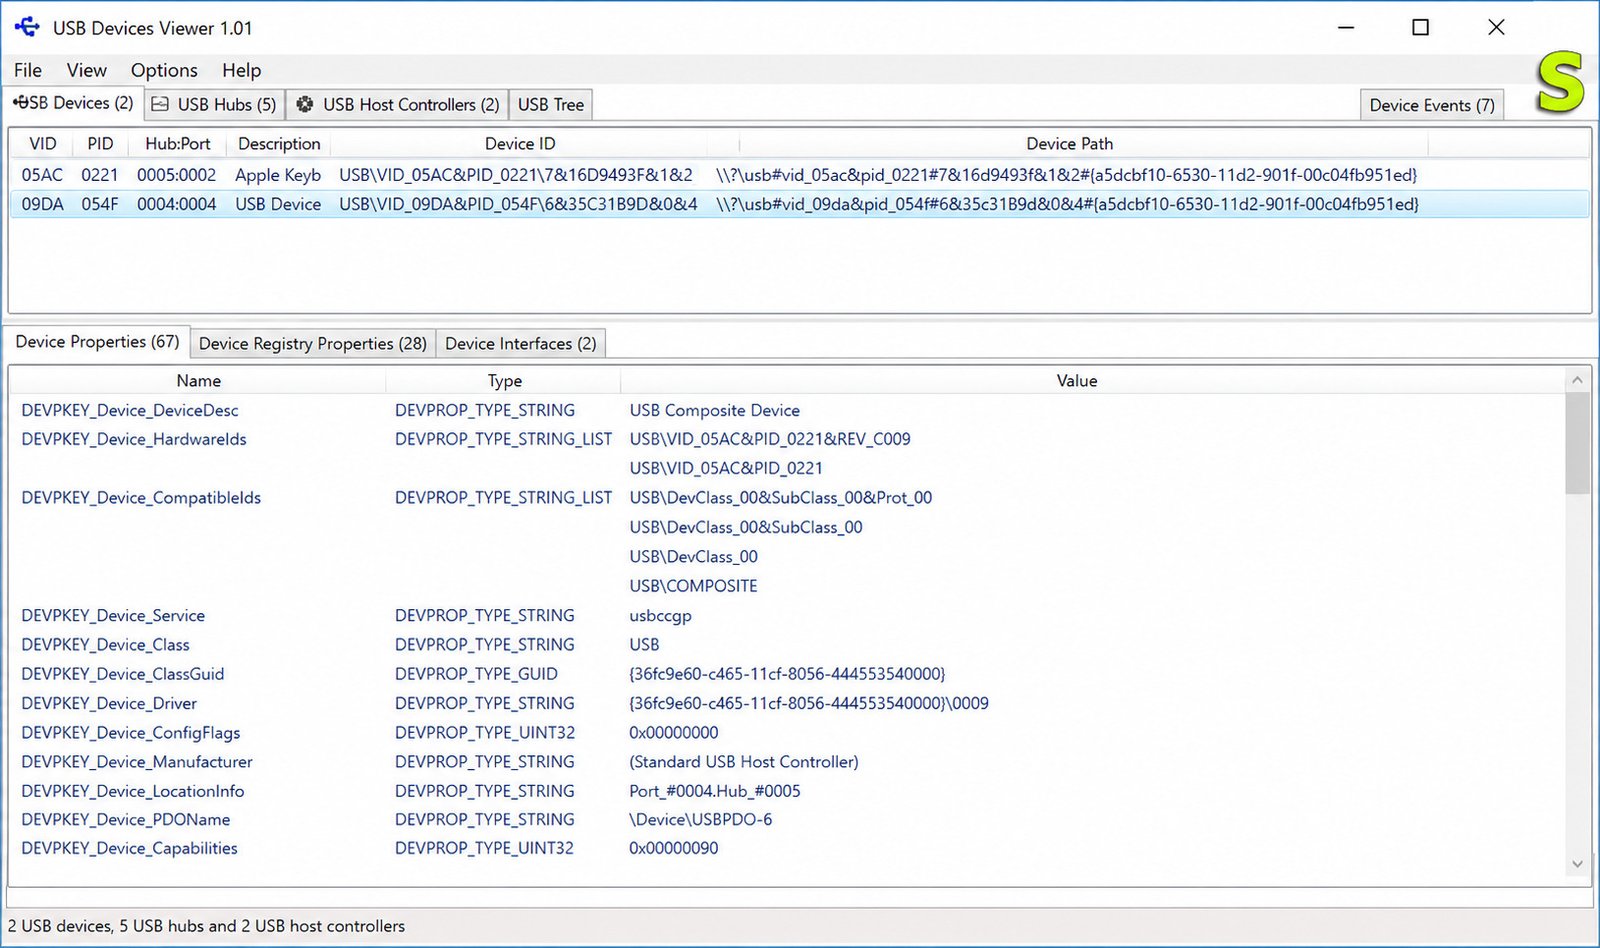This screenshot has height=948, width=1600.
Task: Click value (Standard USB Host Controller)
Action: 744,762
